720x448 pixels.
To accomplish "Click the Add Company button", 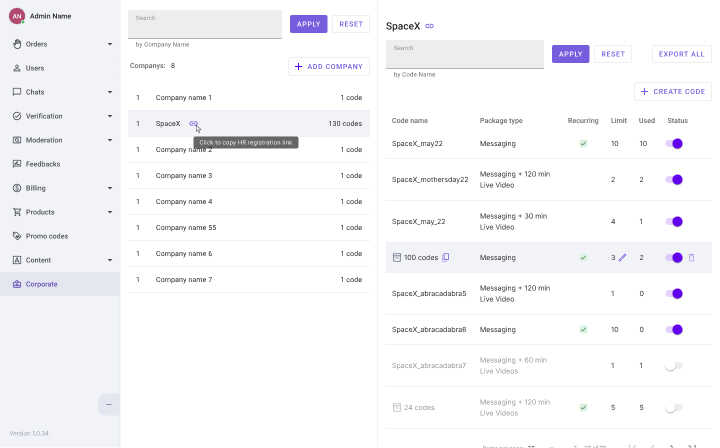I will pyautogui.click(x=329, y=66).
